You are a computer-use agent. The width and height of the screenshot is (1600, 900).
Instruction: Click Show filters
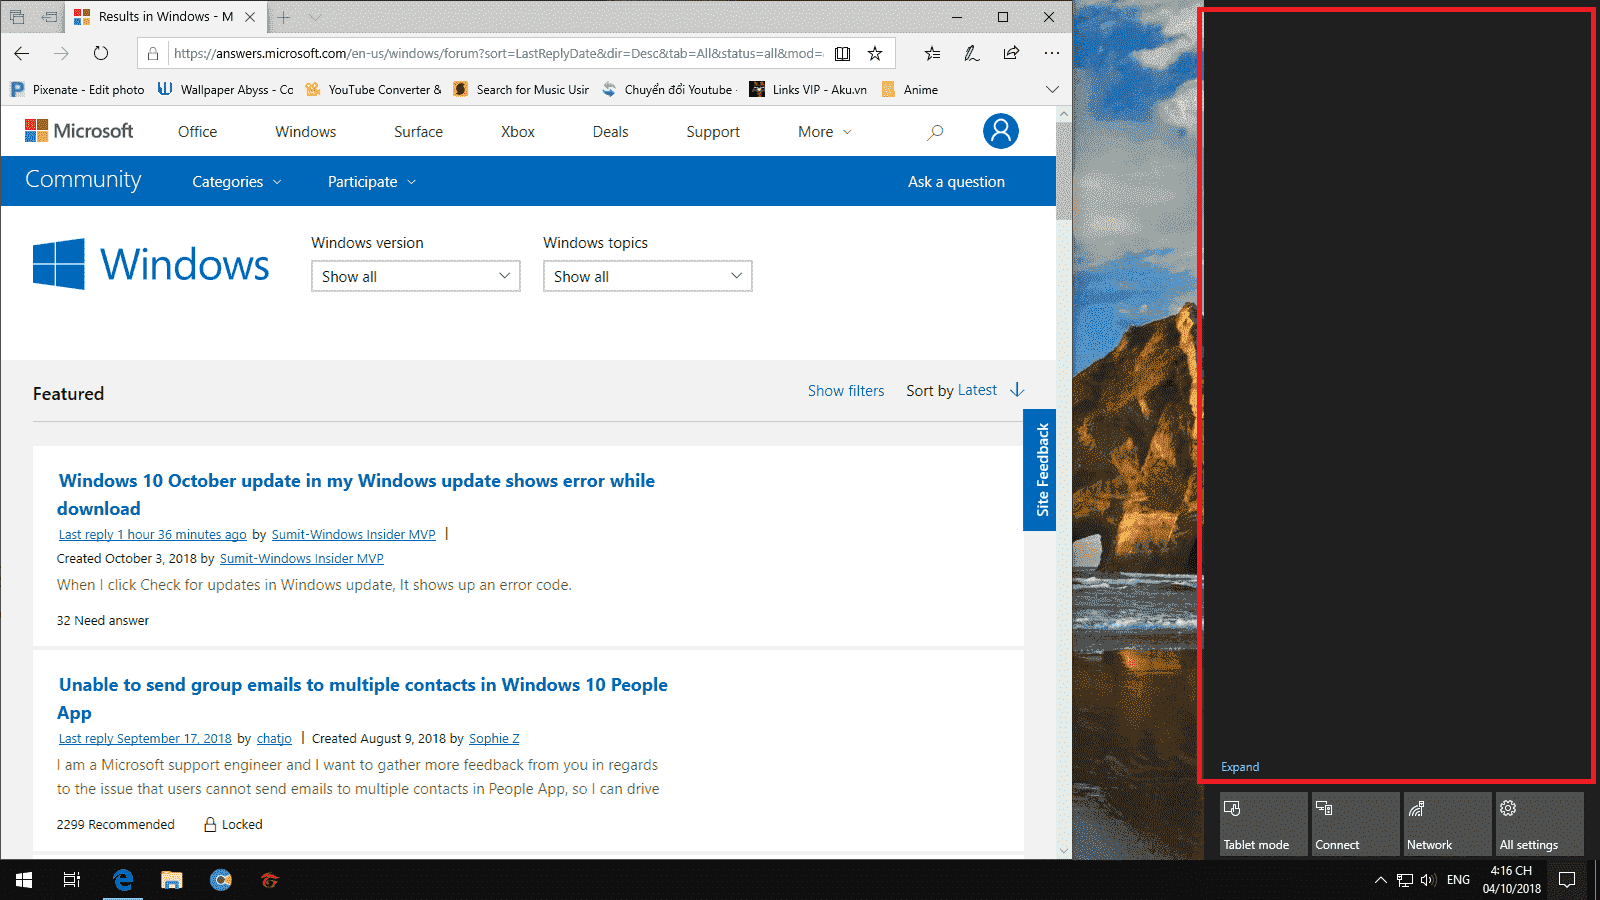point(846,391)
